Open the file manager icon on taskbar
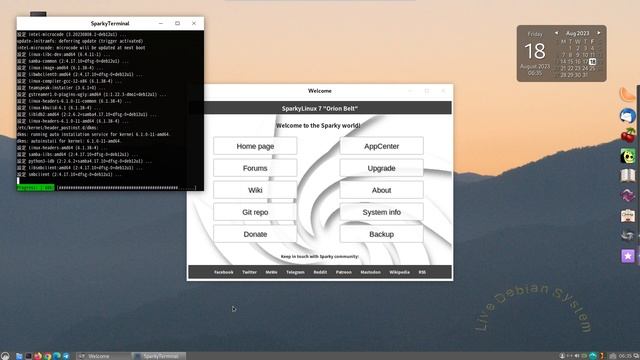This screenshot has height=360, width=640. click(19, 356)
